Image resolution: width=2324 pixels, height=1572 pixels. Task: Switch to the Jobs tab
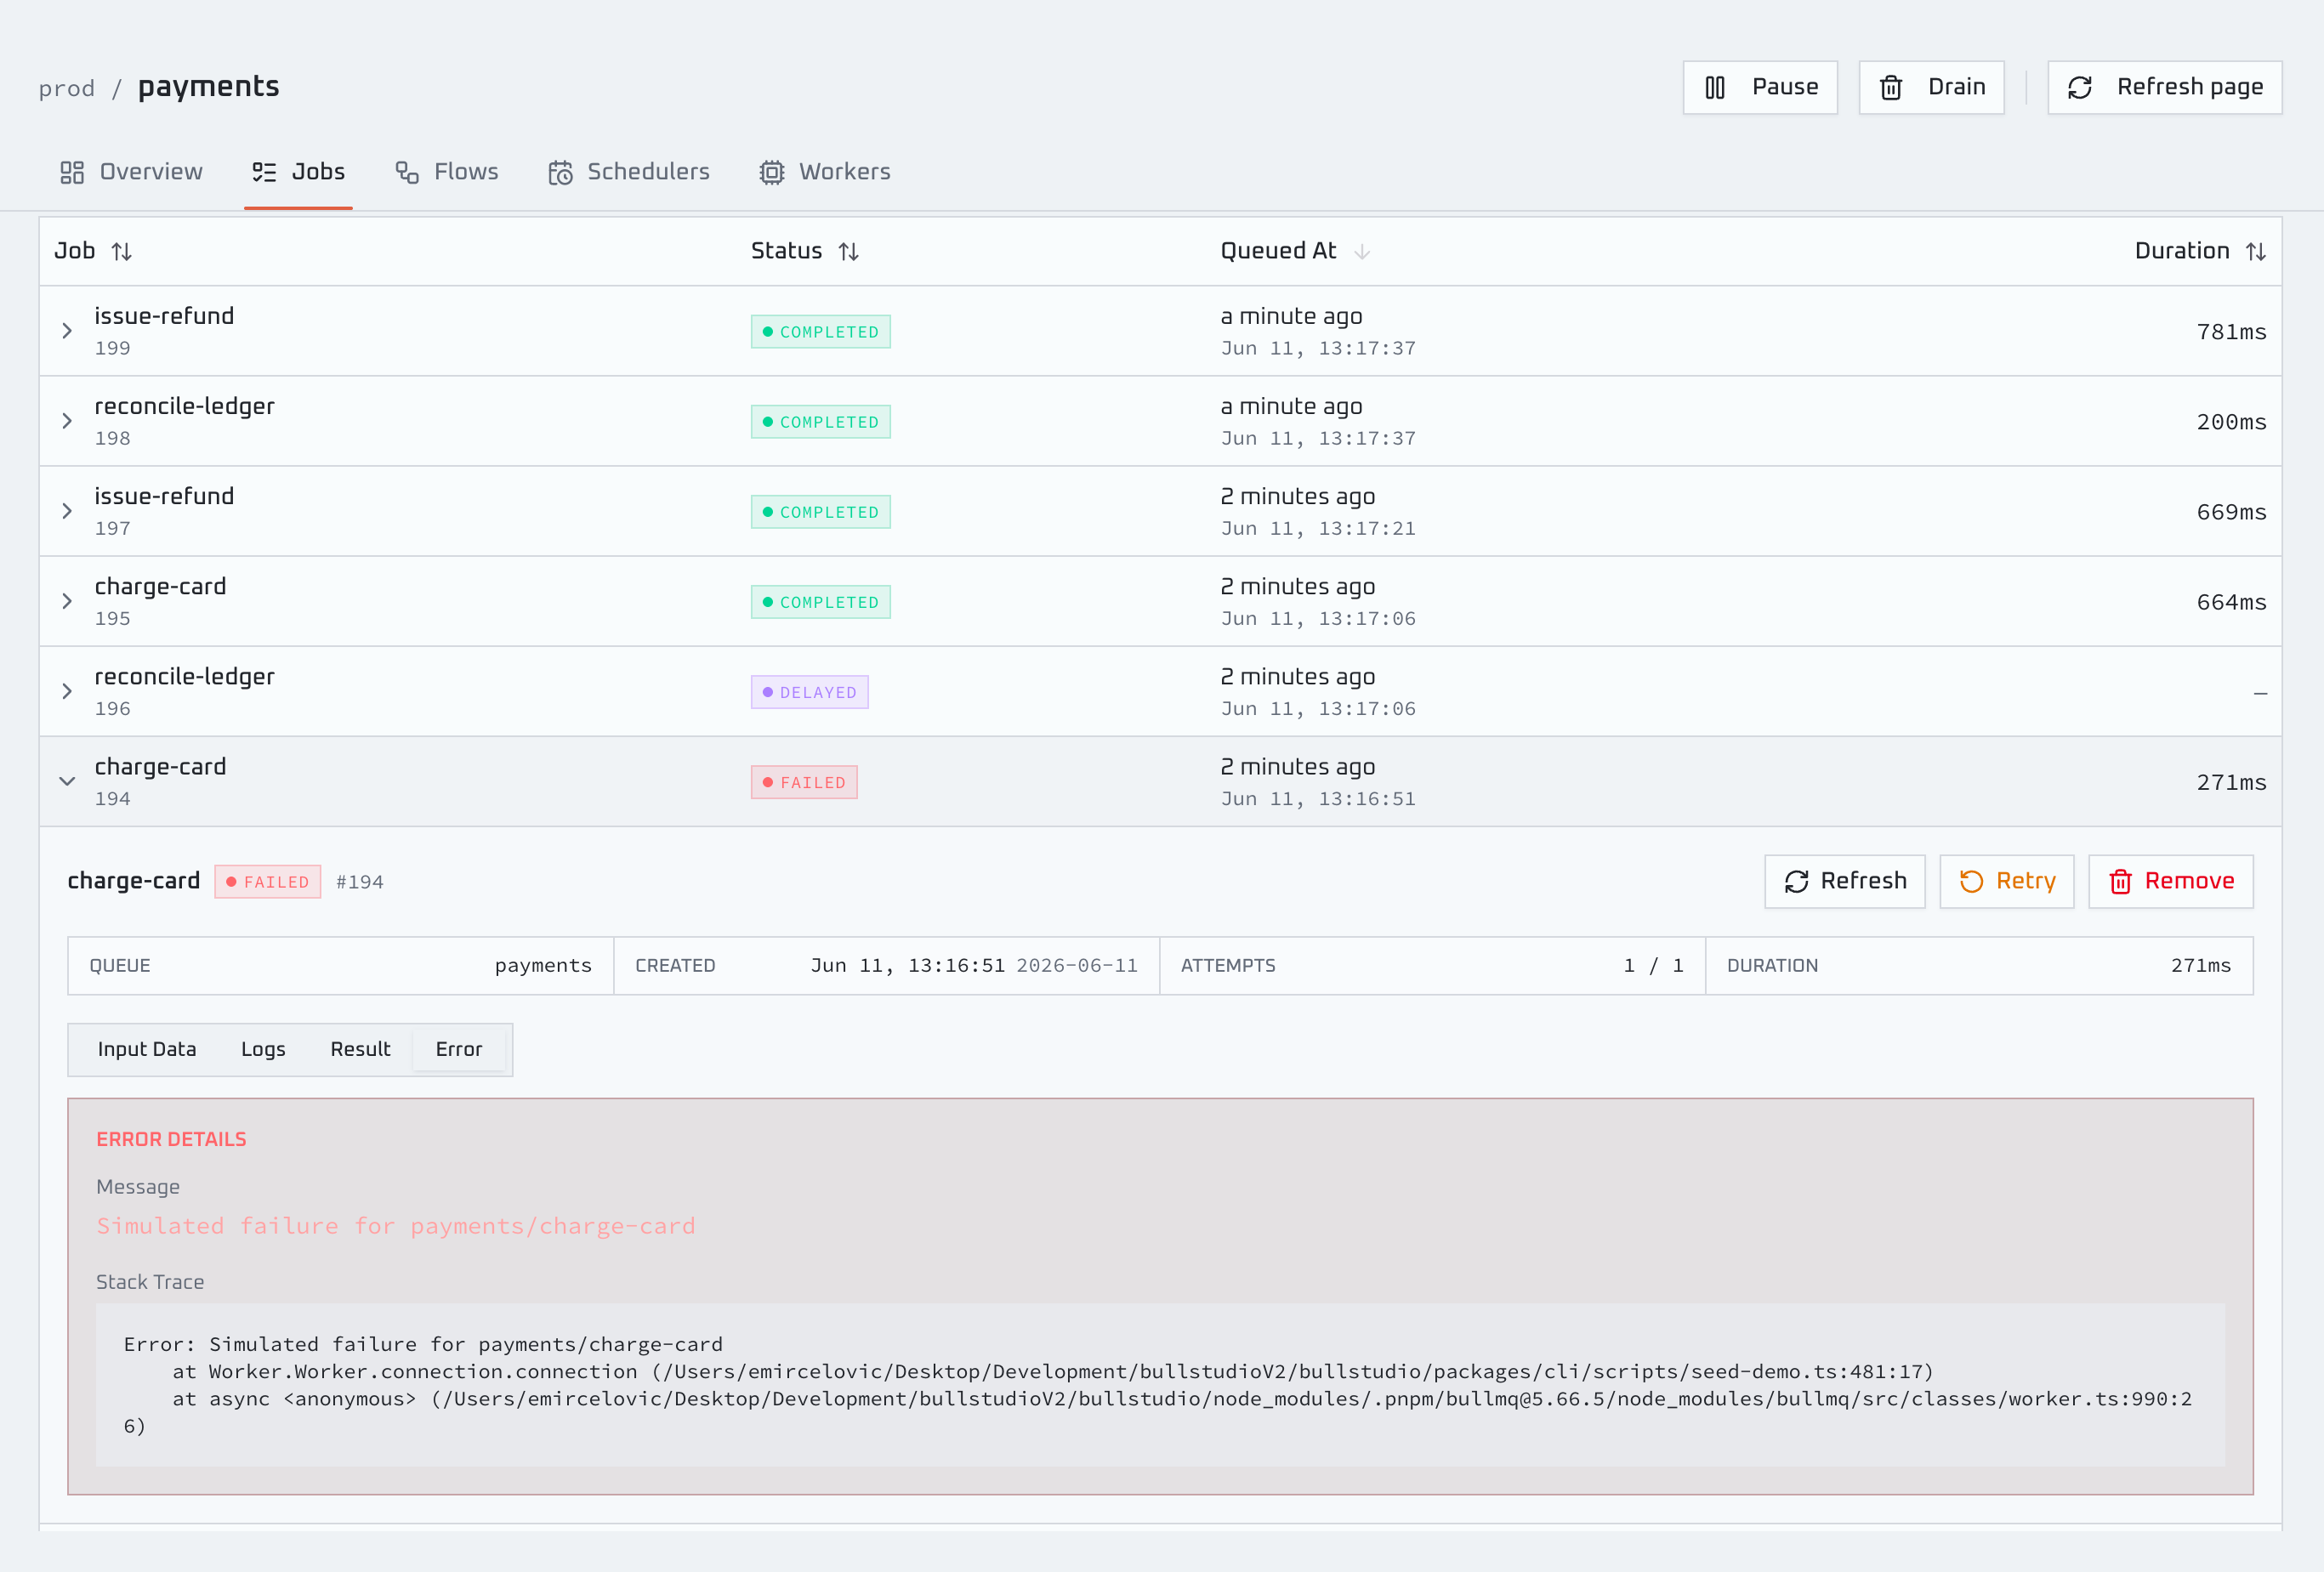[298, 172]
